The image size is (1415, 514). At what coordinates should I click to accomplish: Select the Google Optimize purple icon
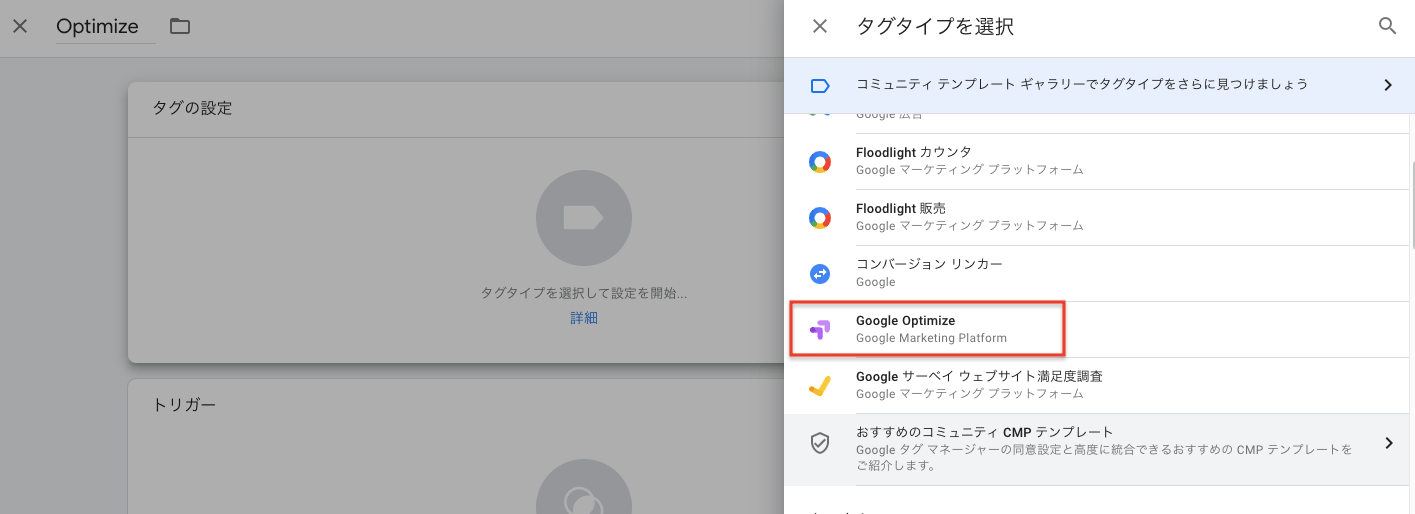[x=820, y=330]
